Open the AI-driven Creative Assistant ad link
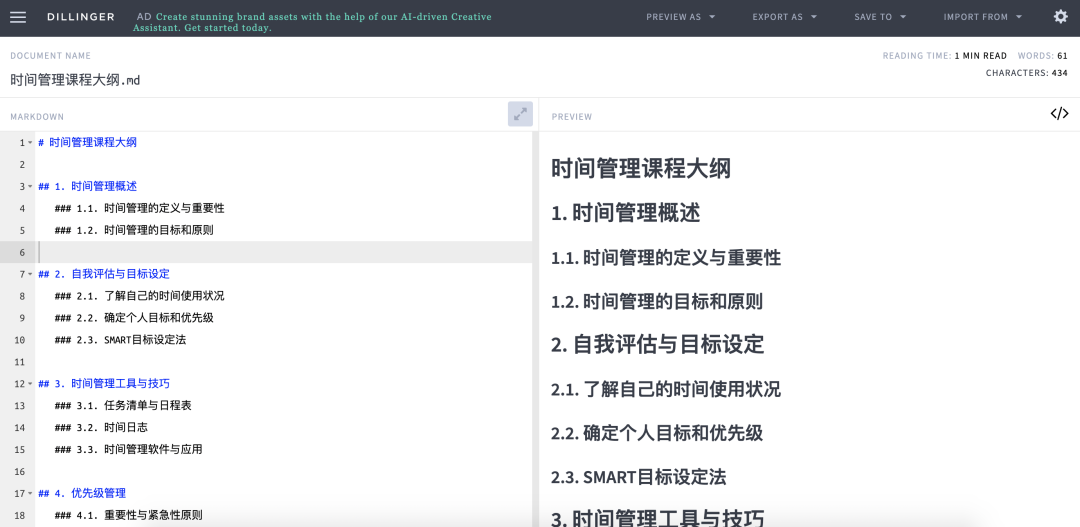1080x527 pixels. pos(312,22)
